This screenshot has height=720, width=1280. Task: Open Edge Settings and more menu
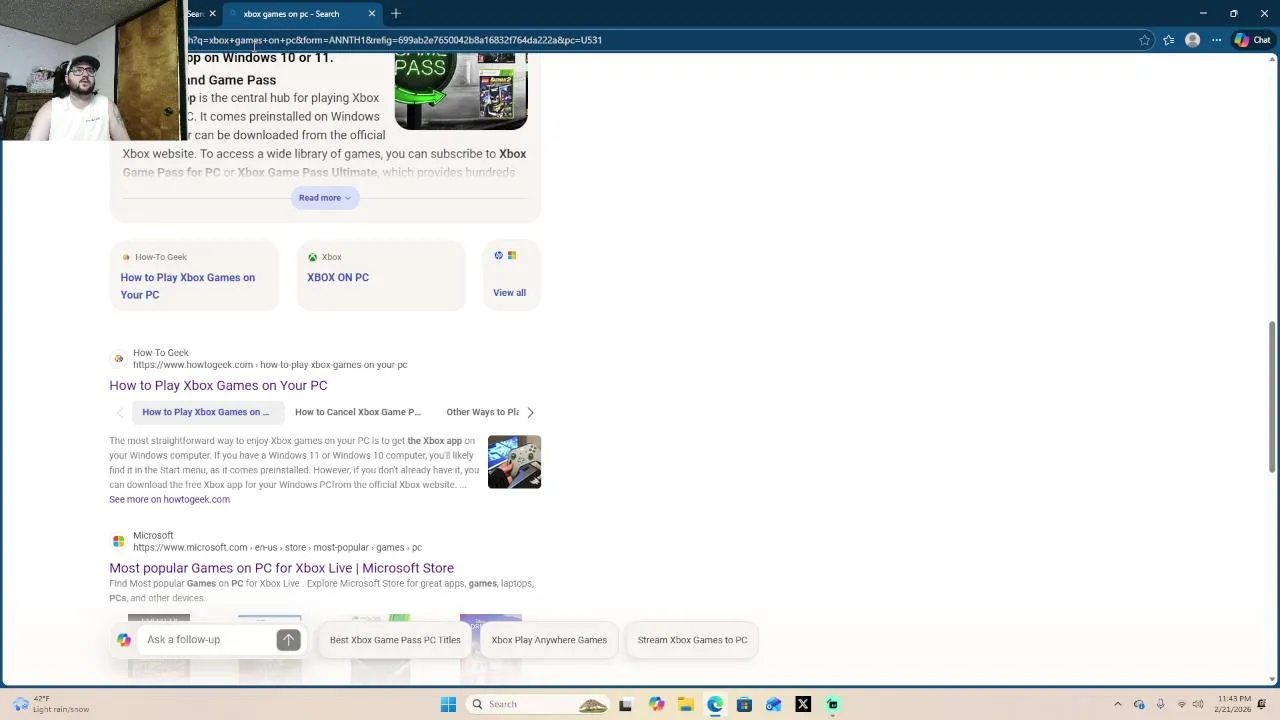[x=1216, y=40]
